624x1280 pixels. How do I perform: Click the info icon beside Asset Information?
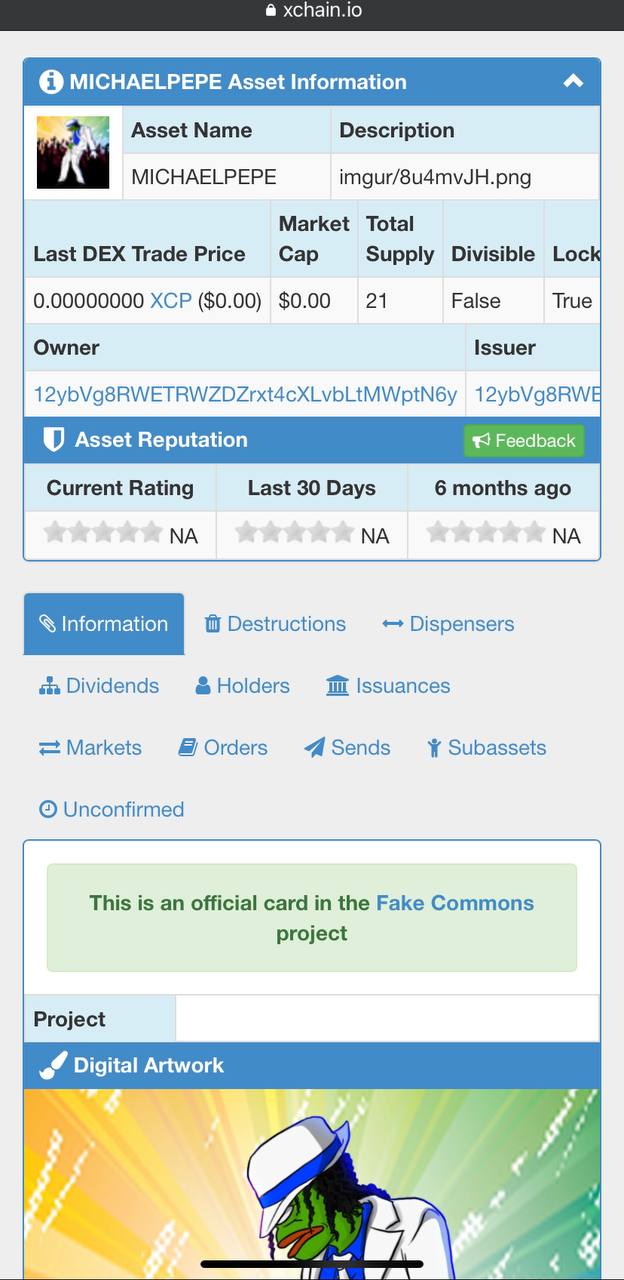pos(51,82)
